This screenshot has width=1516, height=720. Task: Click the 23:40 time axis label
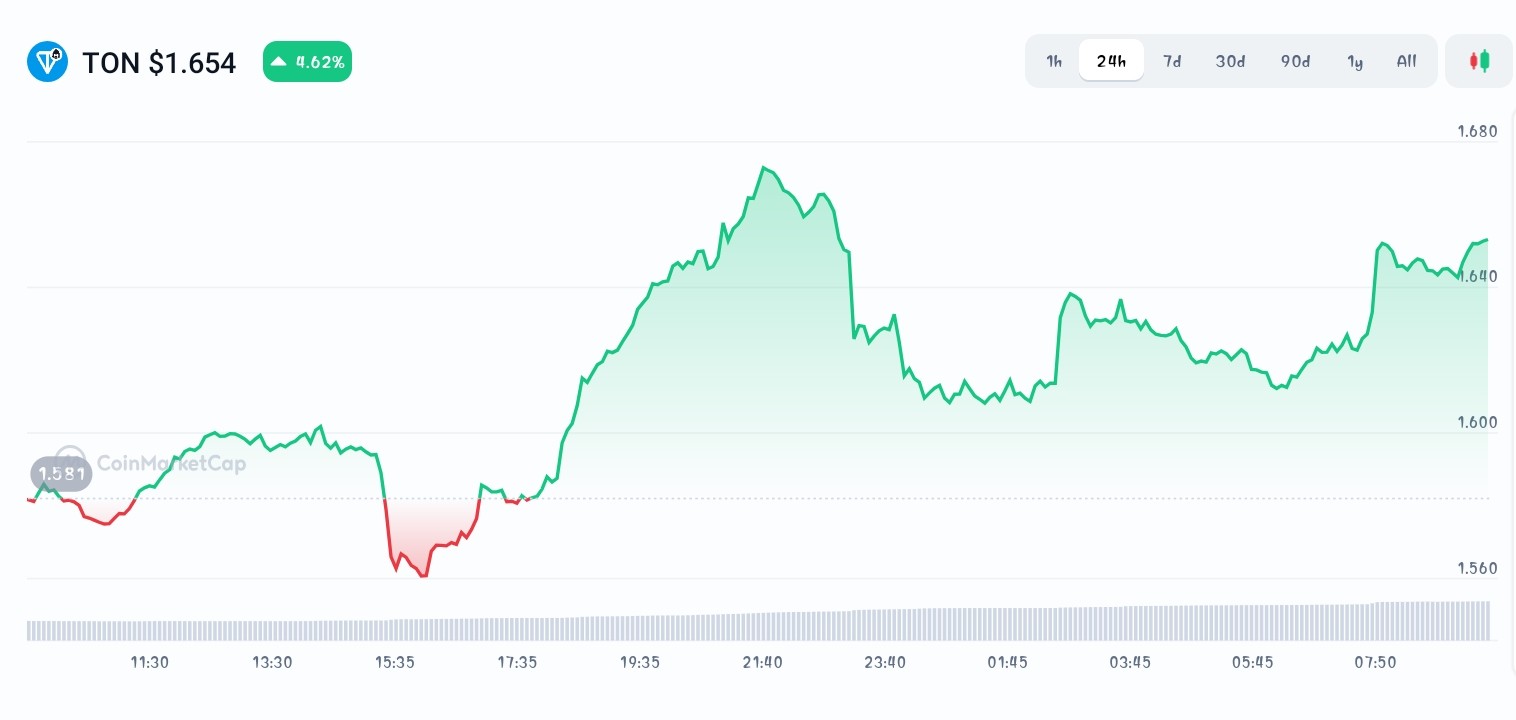click(x=885, y=662)
